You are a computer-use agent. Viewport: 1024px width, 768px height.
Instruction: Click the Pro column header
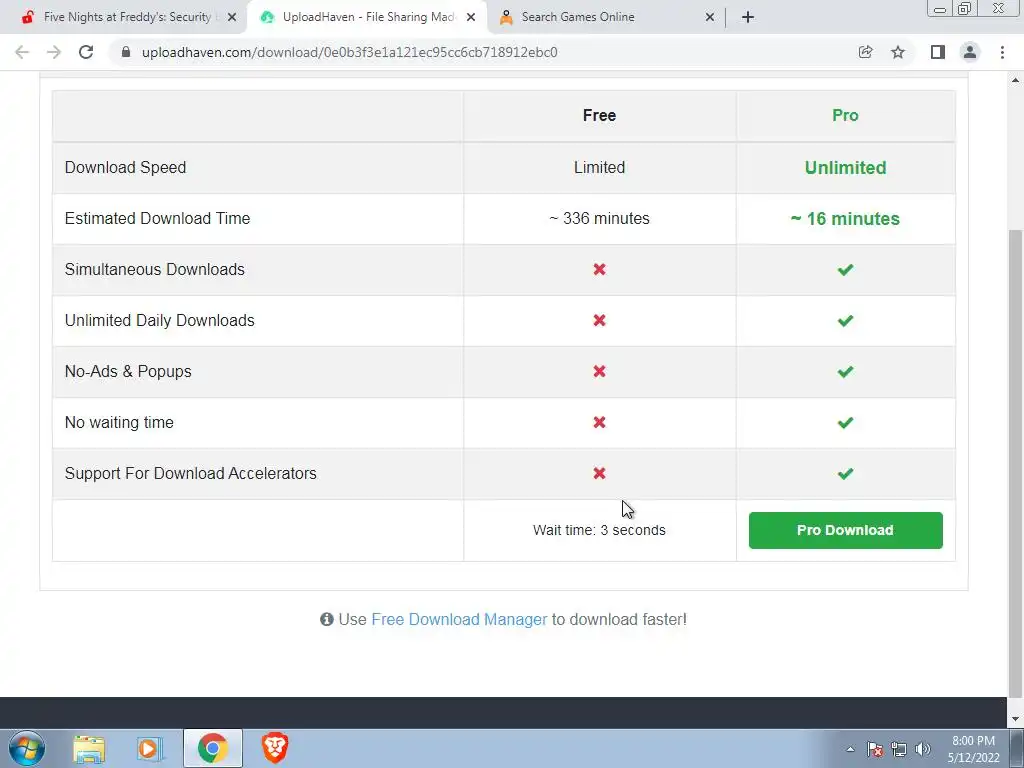click(845, 116)
